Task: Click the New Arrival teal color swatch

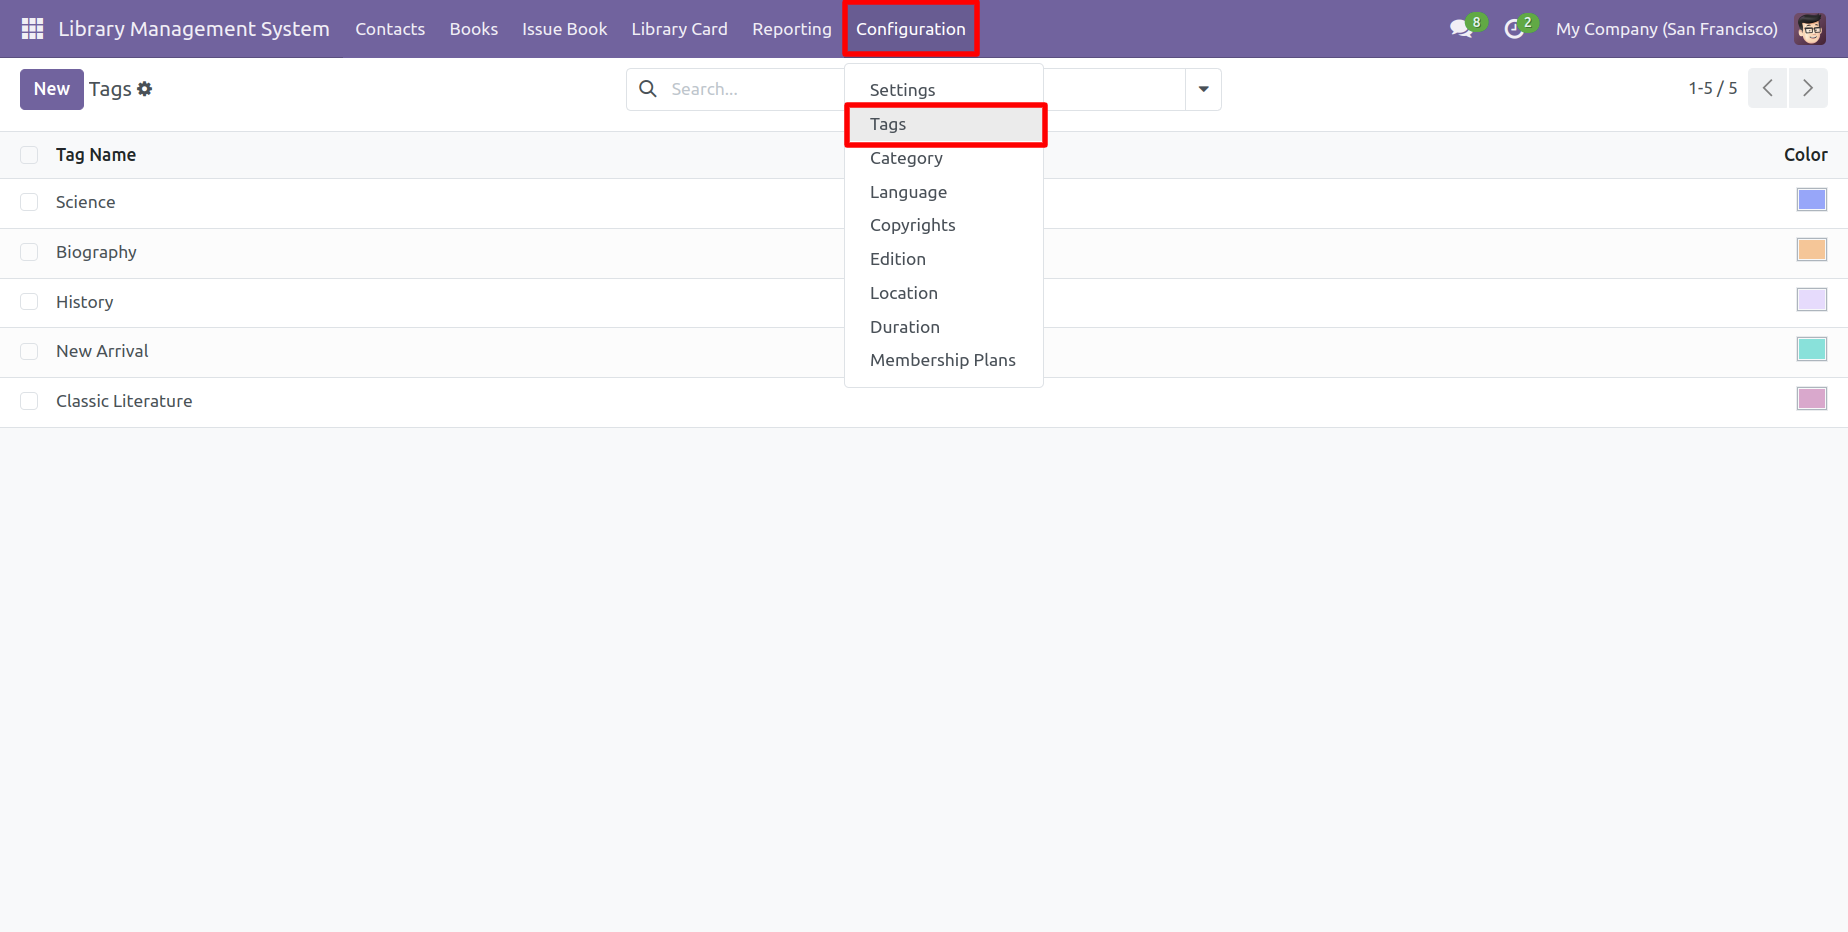Action: point(1811,349)
